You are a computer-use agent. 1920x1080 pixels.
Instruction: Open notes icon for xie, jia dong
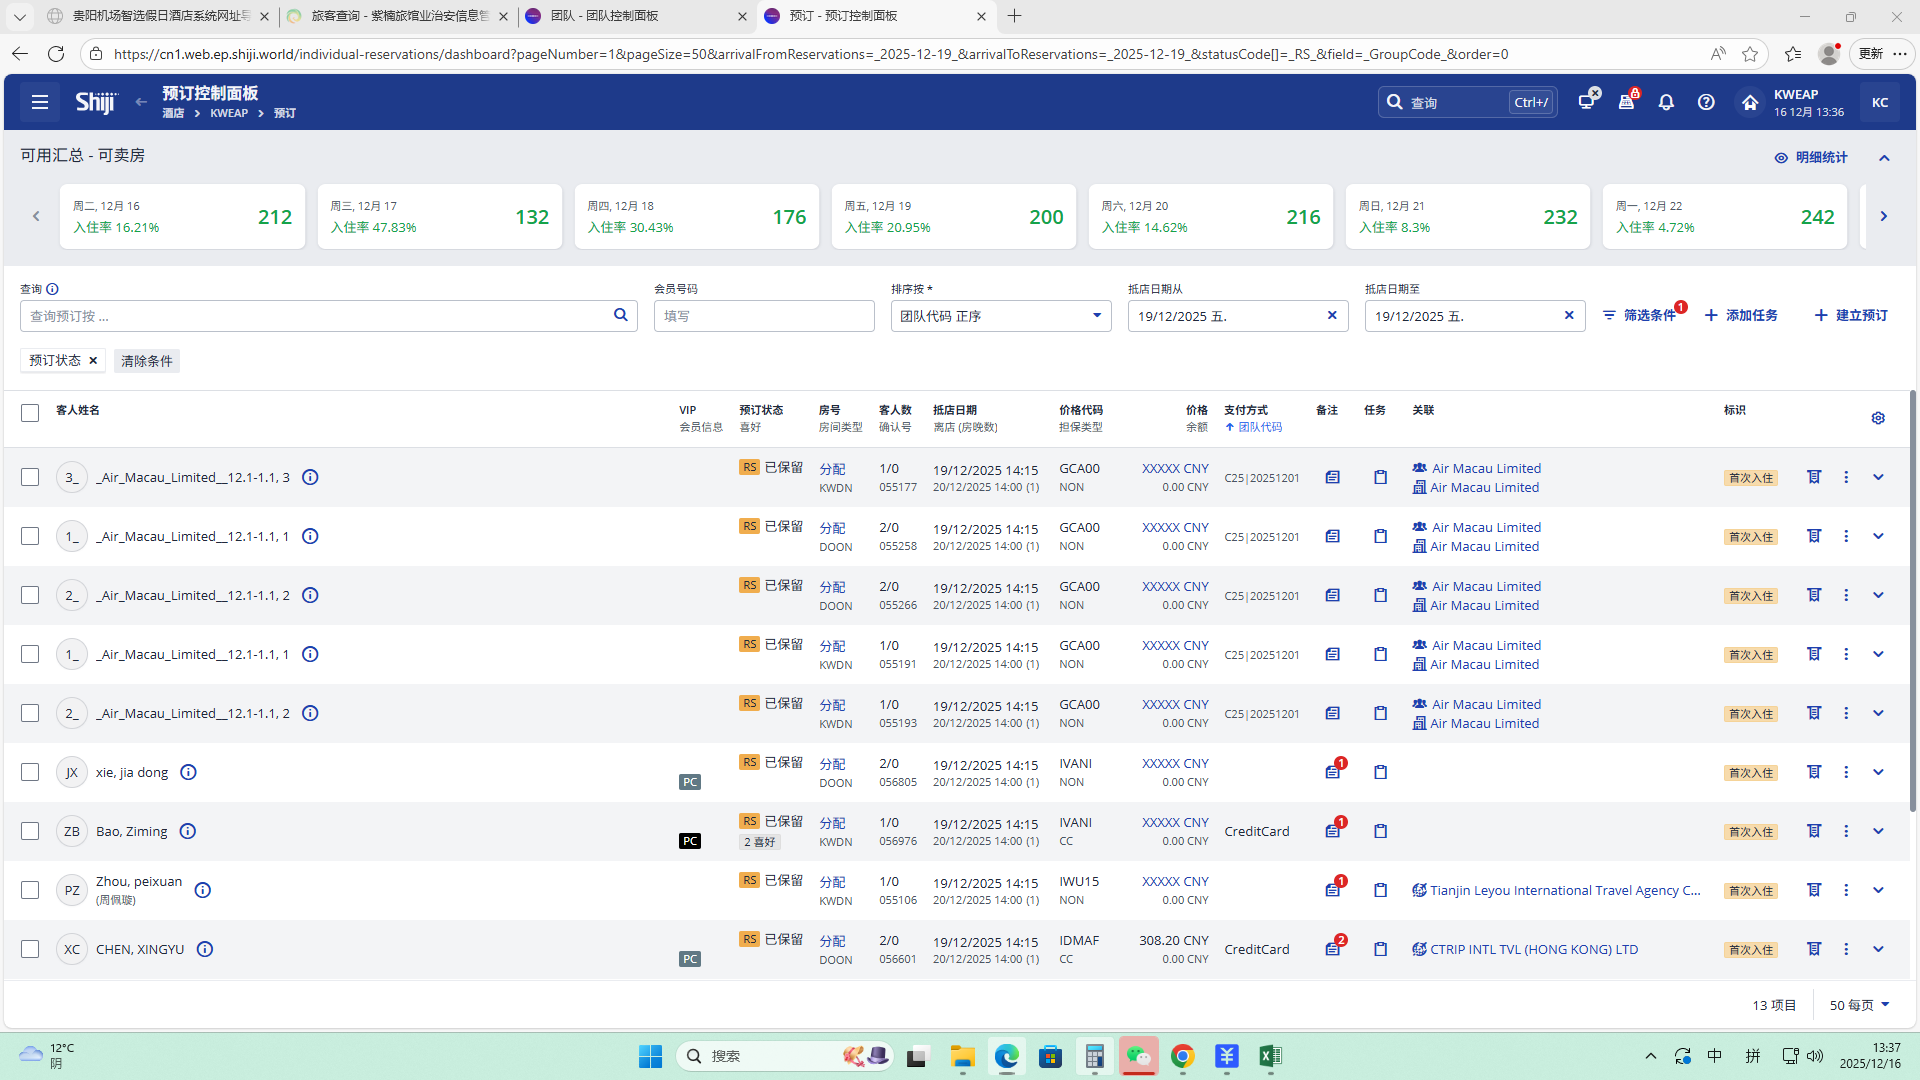1332,772
